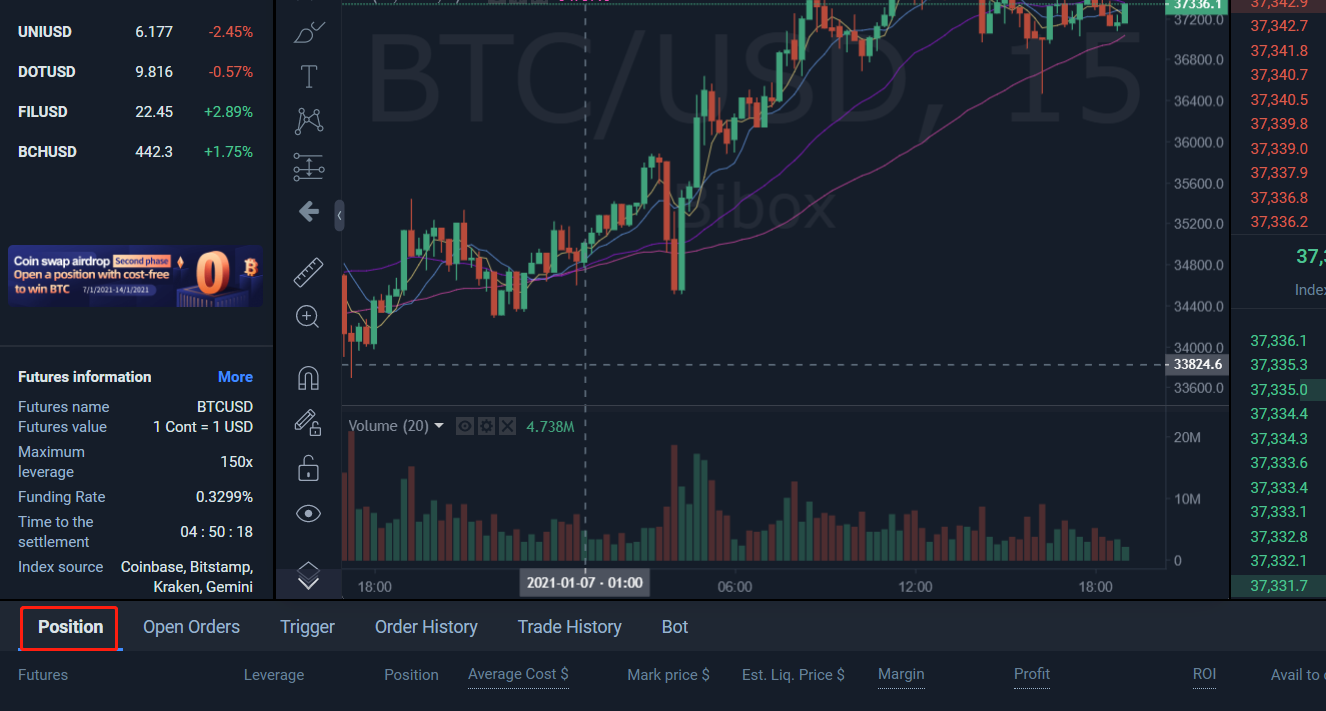Collapse the drawing toolbar side handle
Screen dimensions: 1326x711
(x=339, y=215)
